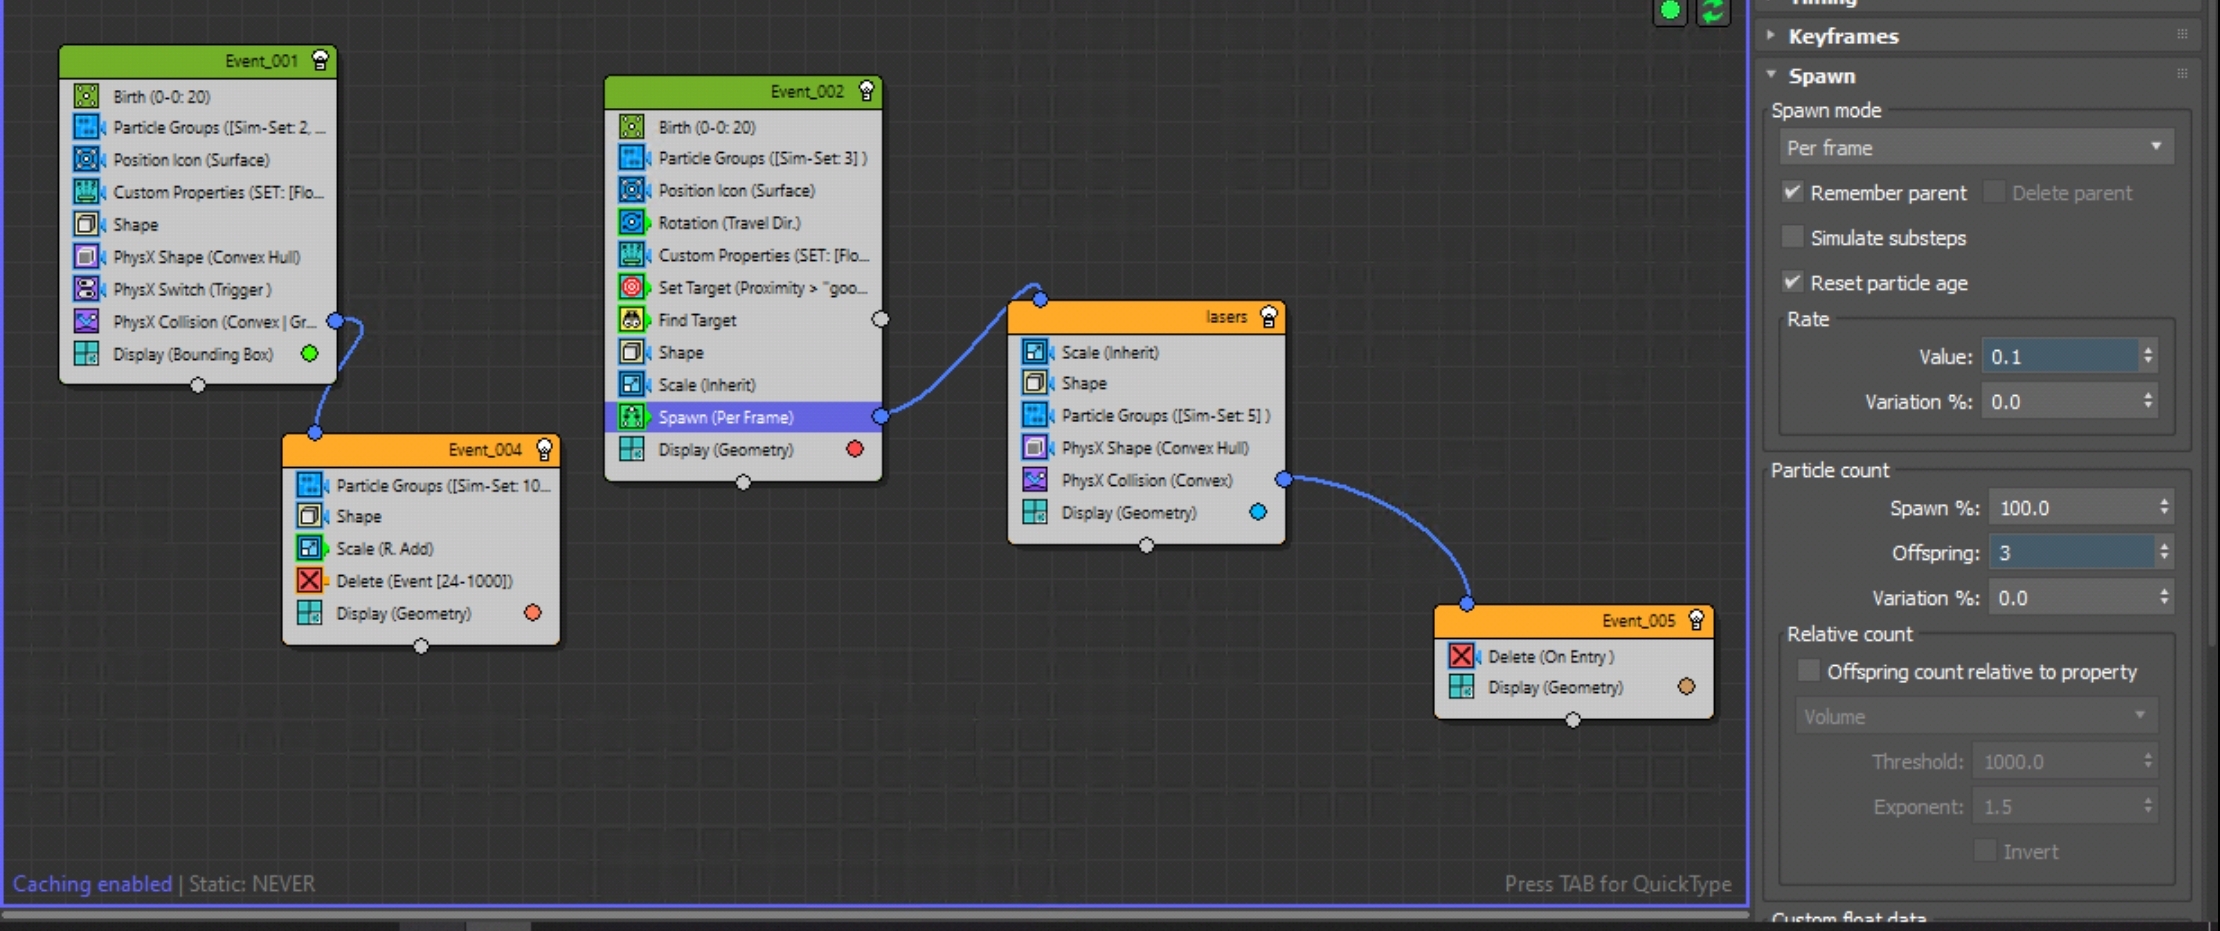Toggle Event_004 lightbulb enable icon
This screenshot has height=931, width=2220.
(544, 450)
